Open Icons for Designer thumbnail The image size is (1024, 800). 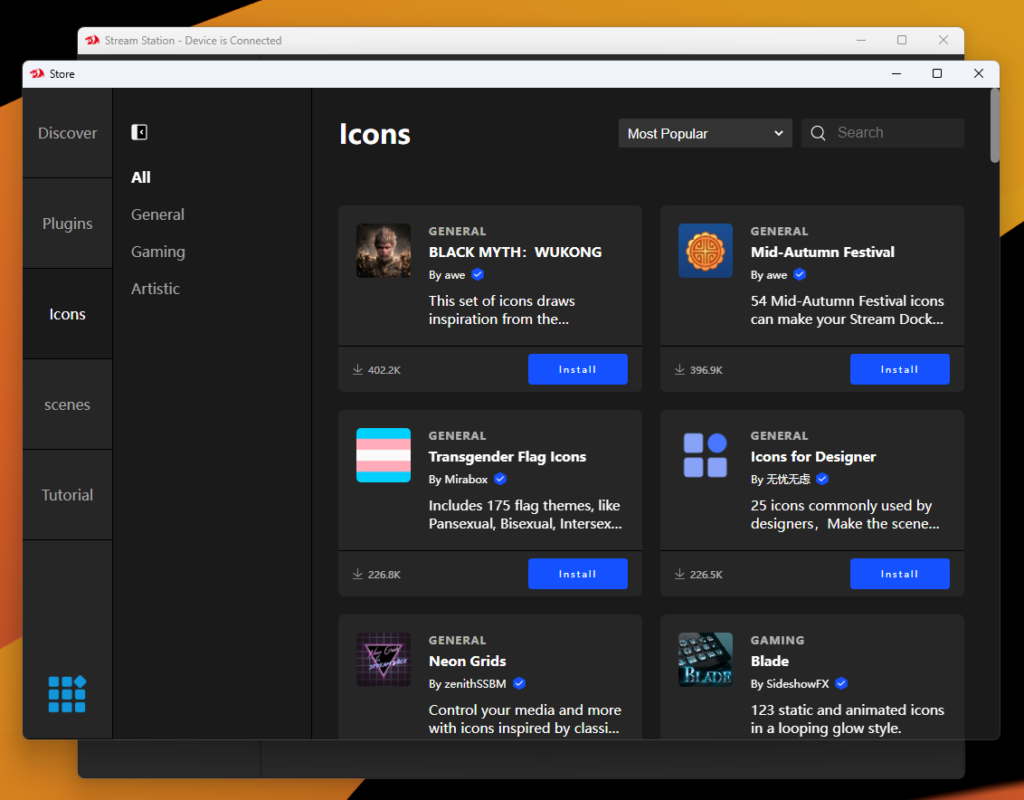pyautogui.click(x=705, y=455)
